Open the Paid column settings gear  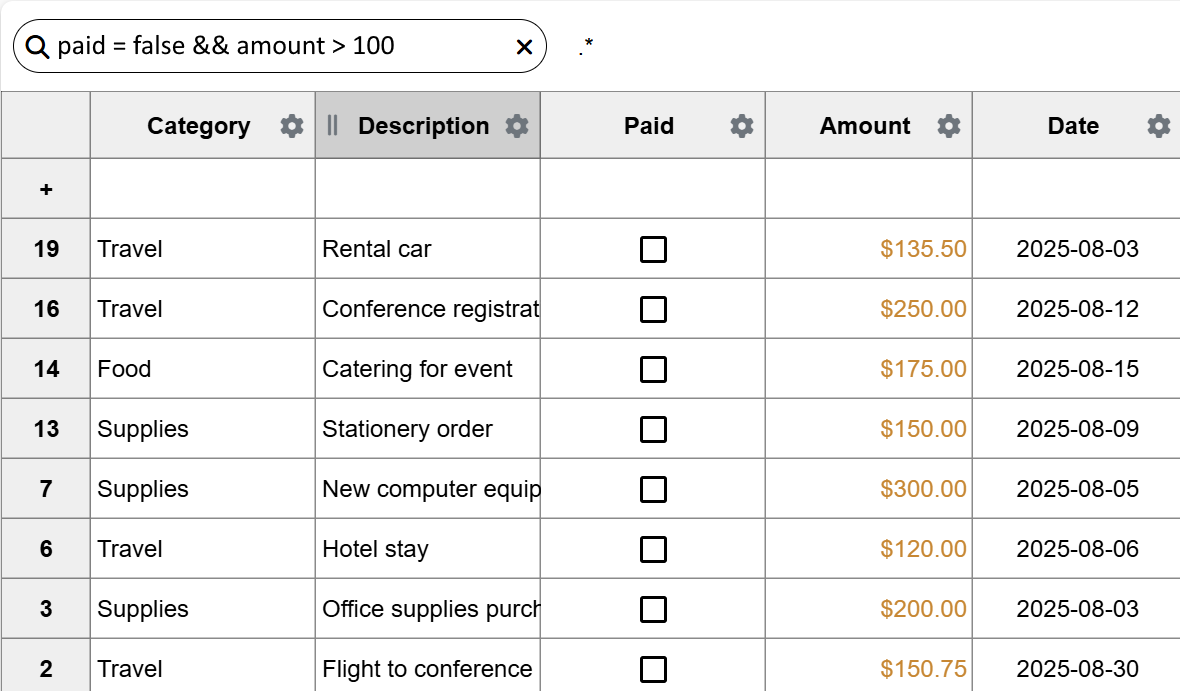740,126
